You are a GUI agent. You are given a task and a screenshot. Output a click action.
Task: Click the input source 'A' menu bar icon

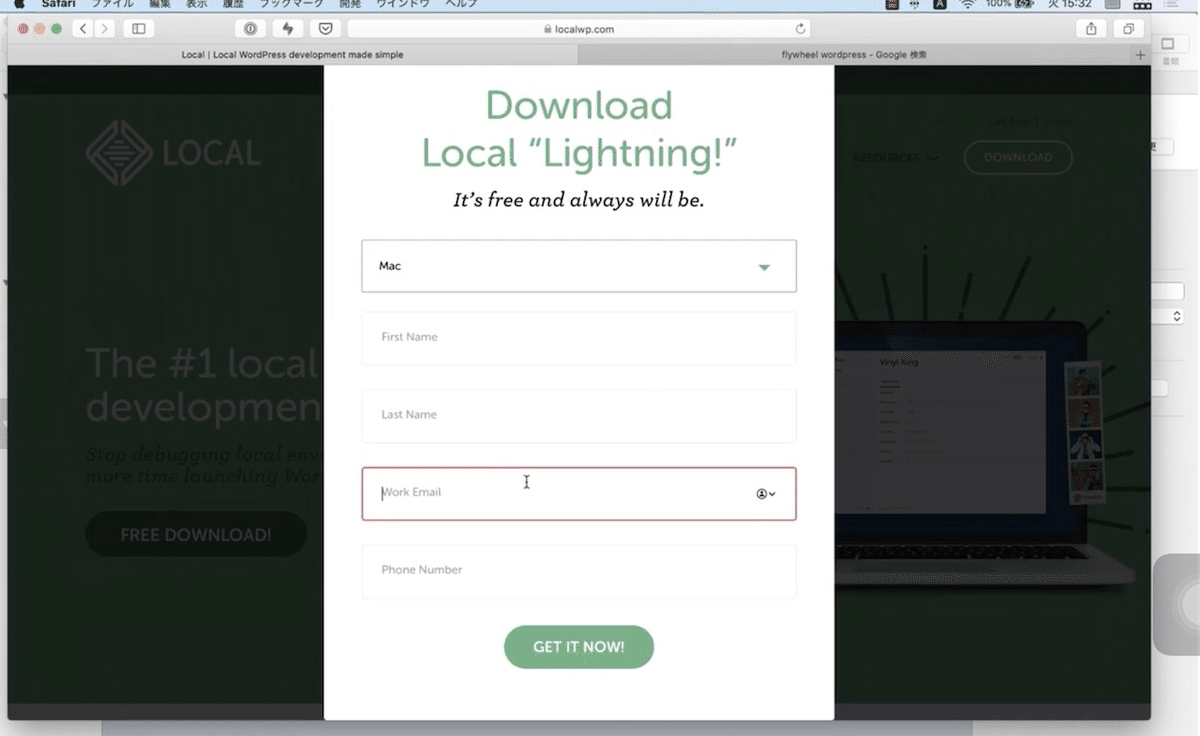coord(940,4)
